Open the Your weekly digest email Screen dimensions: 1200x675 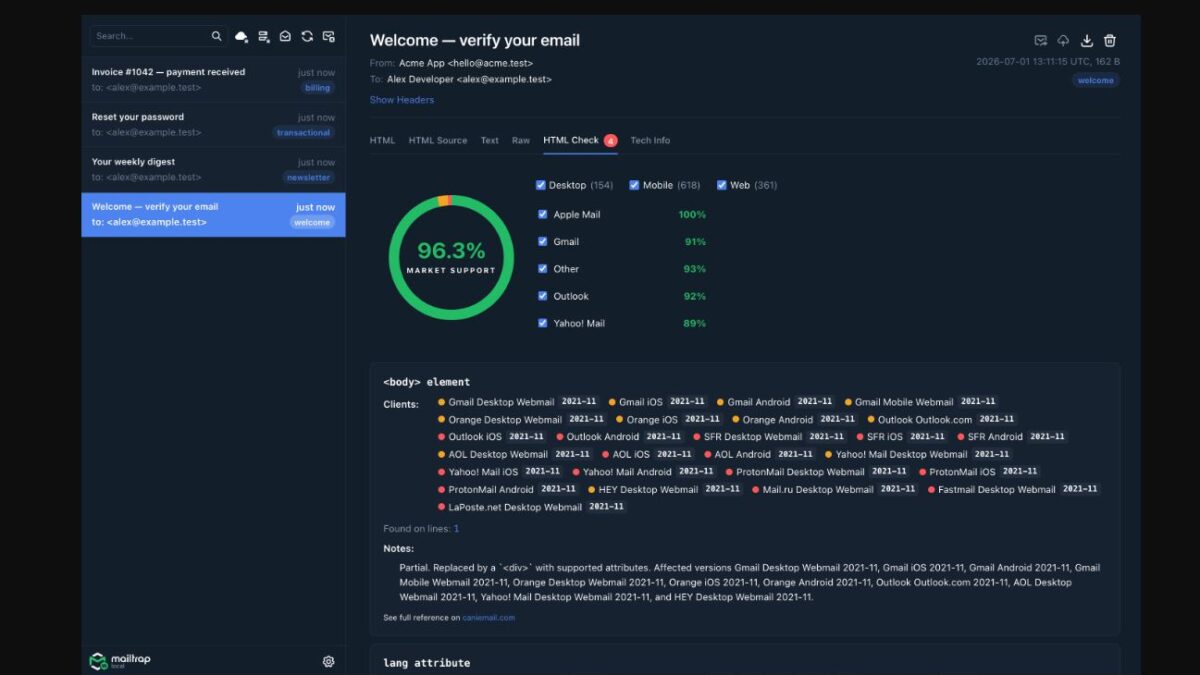click(213, 170)
